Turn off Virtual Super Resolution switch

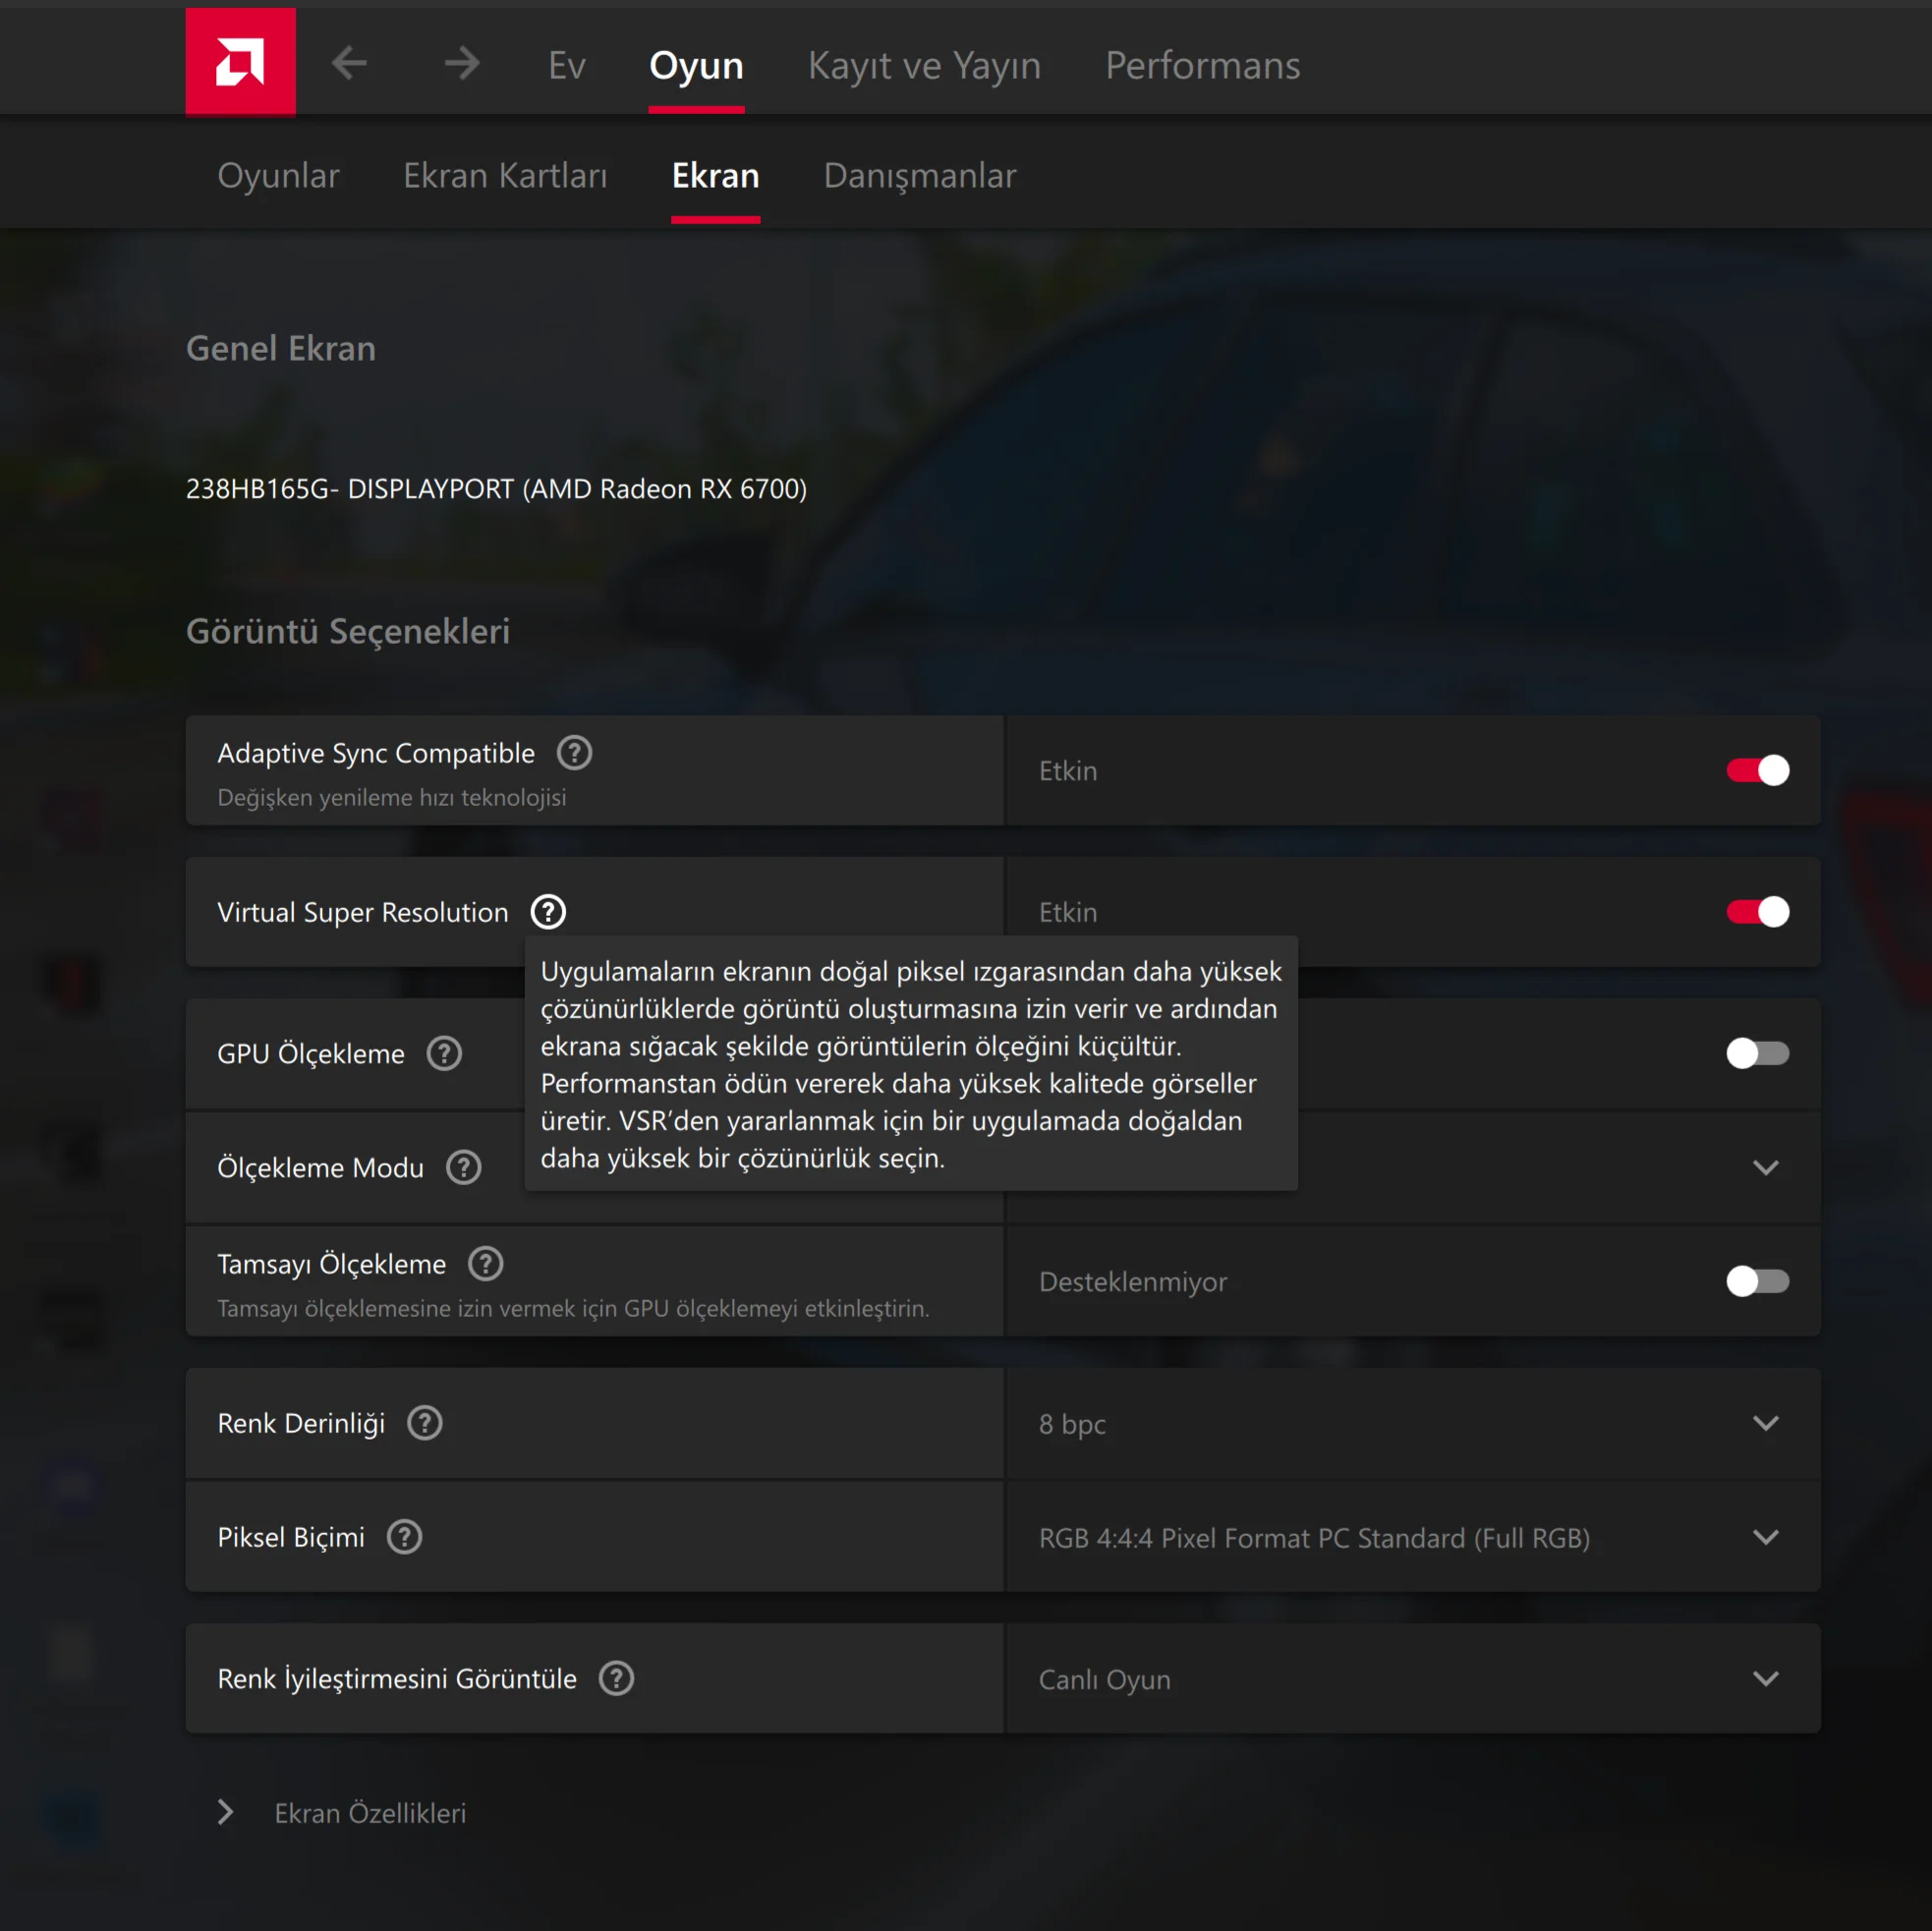(x=1757, y=911)
